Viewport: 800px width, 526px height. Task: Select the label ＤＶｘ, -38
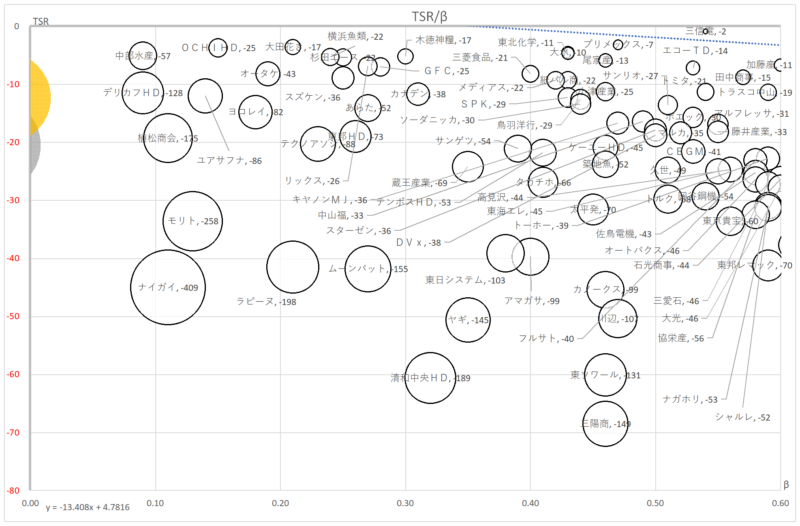point(418,243)
